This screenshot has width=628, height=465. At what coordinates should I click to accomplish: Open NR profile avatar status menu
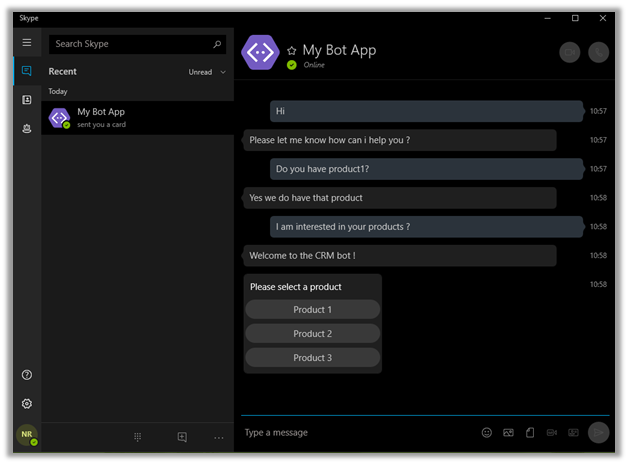tap(27, 434)
